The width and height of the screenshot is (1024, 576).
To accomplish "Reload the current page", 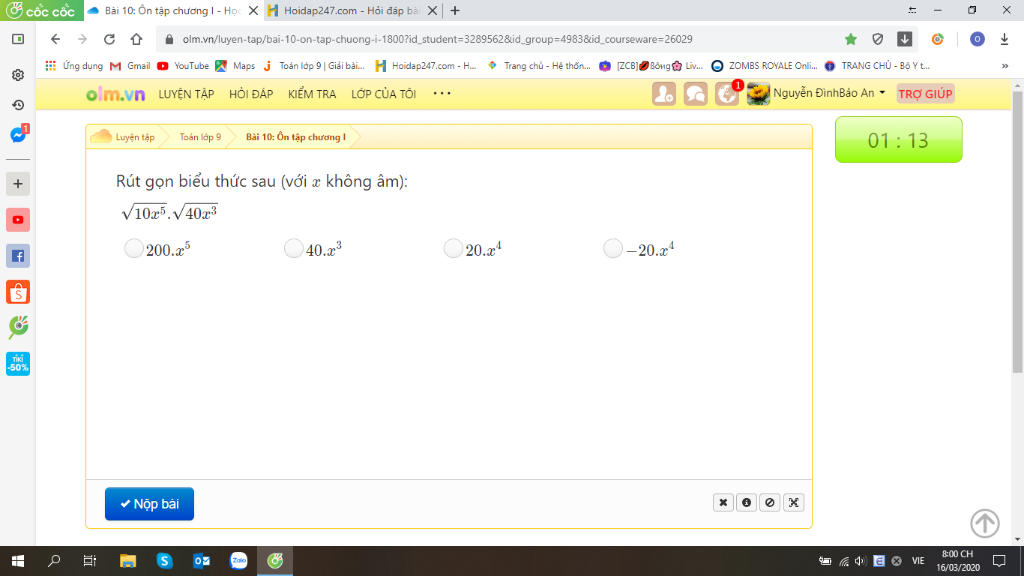I will click(109, 39).
